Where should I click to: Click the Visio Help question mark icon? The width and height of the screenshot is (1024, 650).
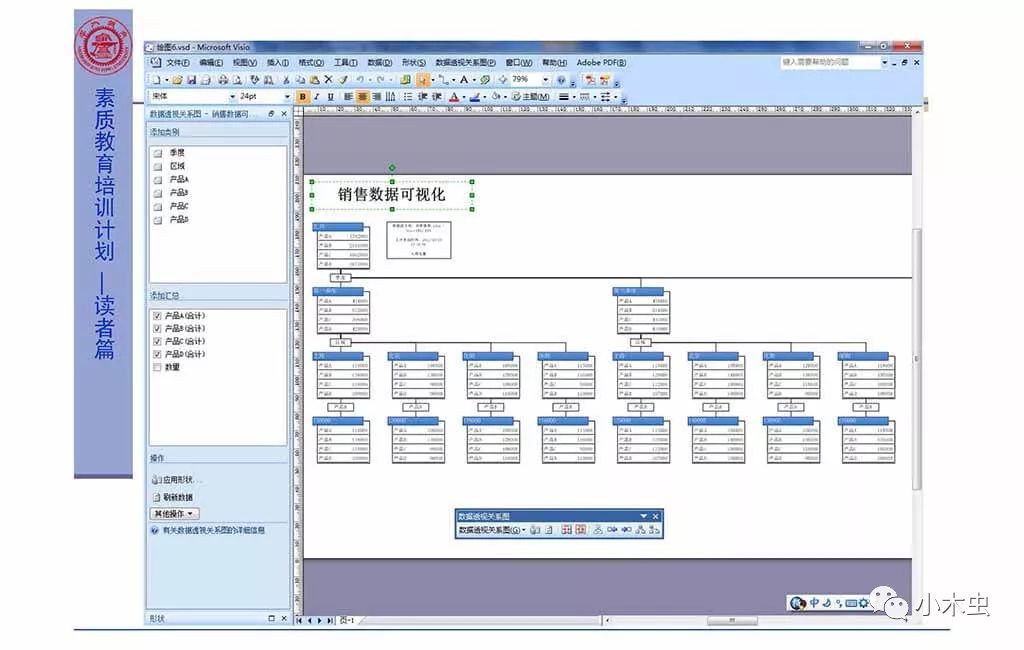(x=560, y=80)
